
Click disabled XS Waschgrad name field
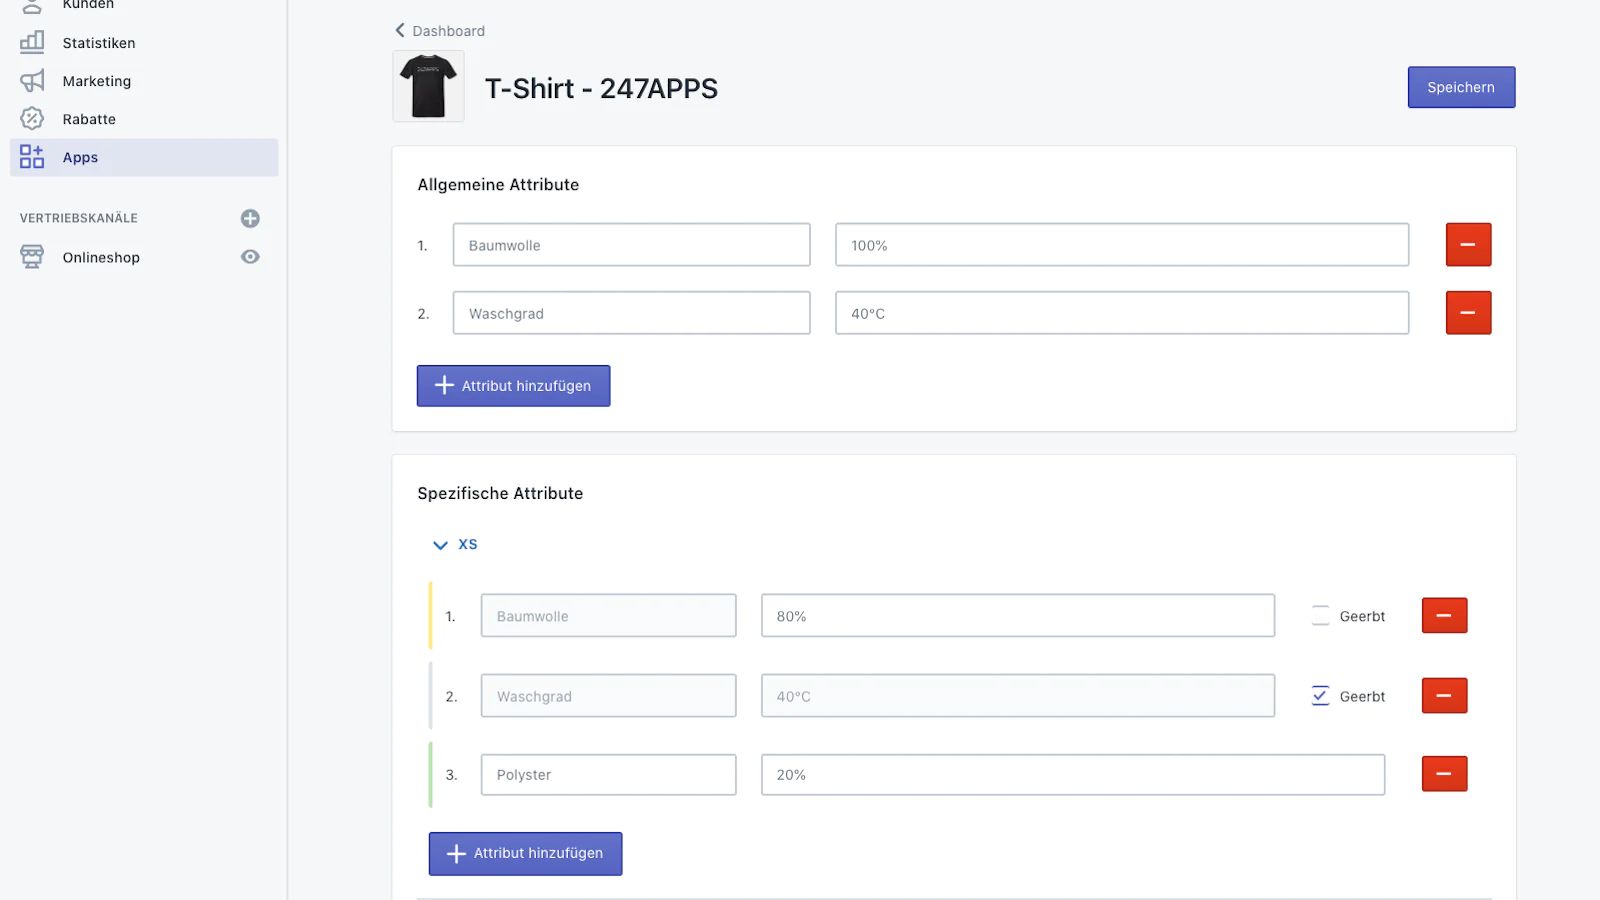(608, 696)
